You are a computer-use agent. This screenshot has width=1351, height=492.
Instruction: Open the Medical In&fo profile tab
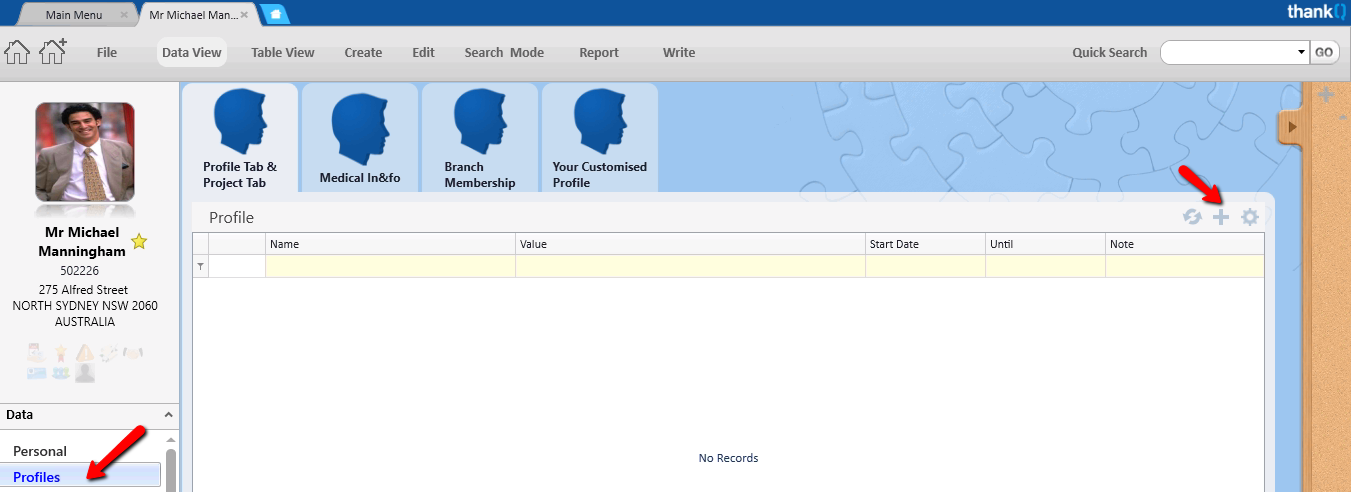(360, 138)
